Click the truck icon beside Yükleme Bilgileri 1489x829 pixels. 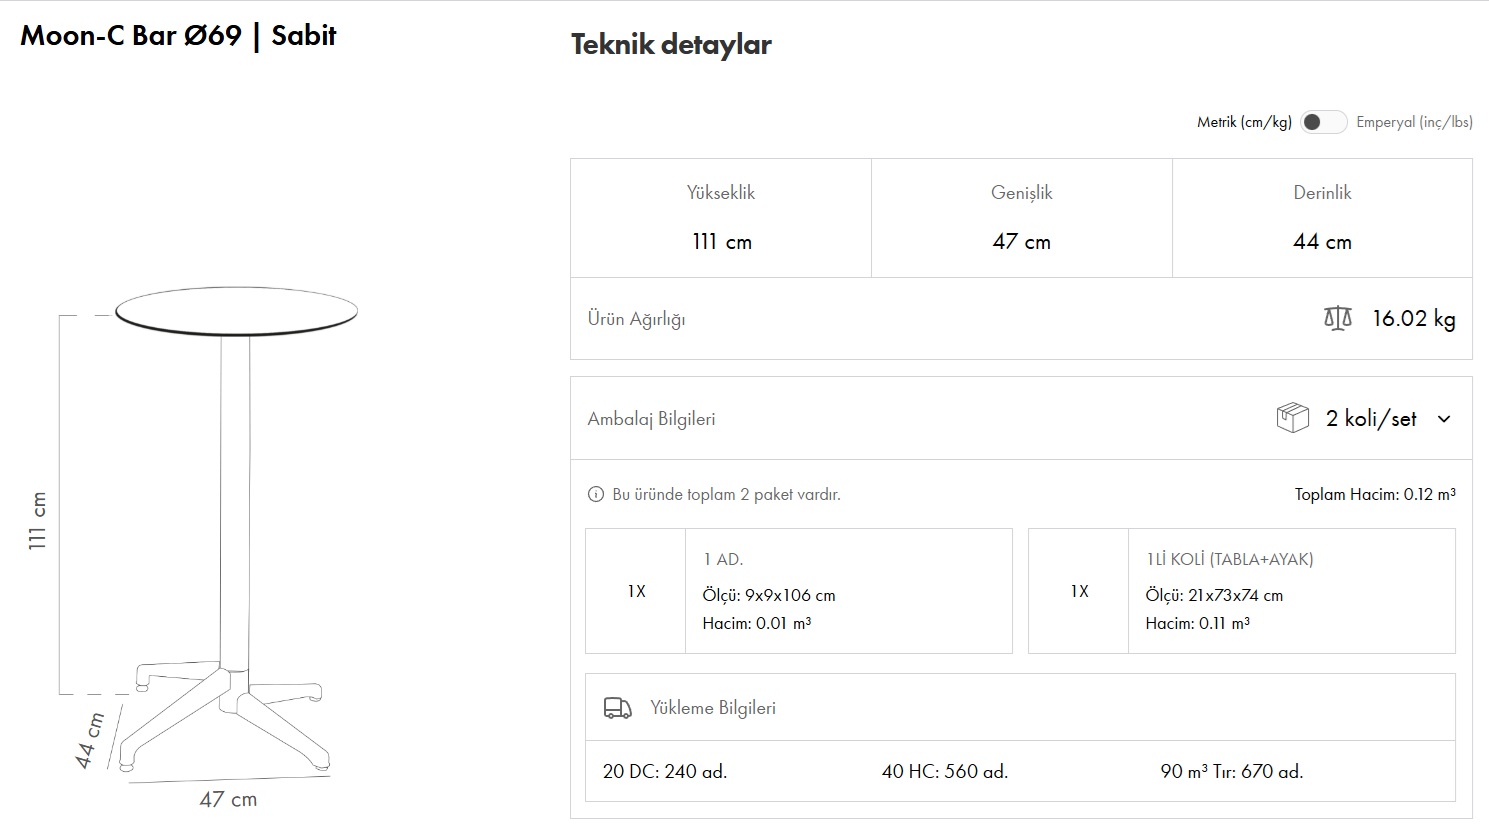click(x=617, y=708)
